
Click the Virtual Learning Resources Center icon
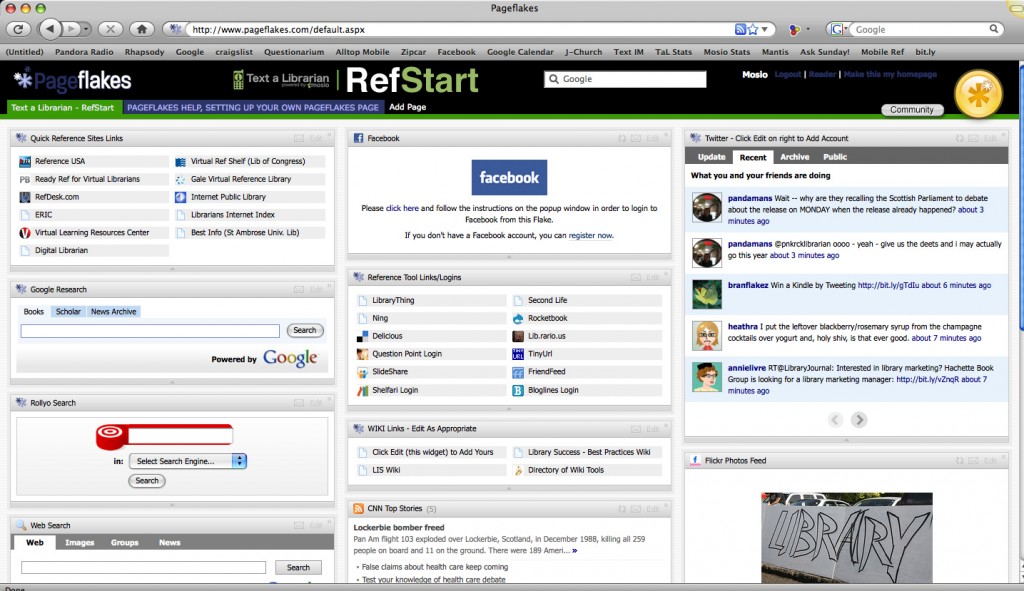point(25,232)
